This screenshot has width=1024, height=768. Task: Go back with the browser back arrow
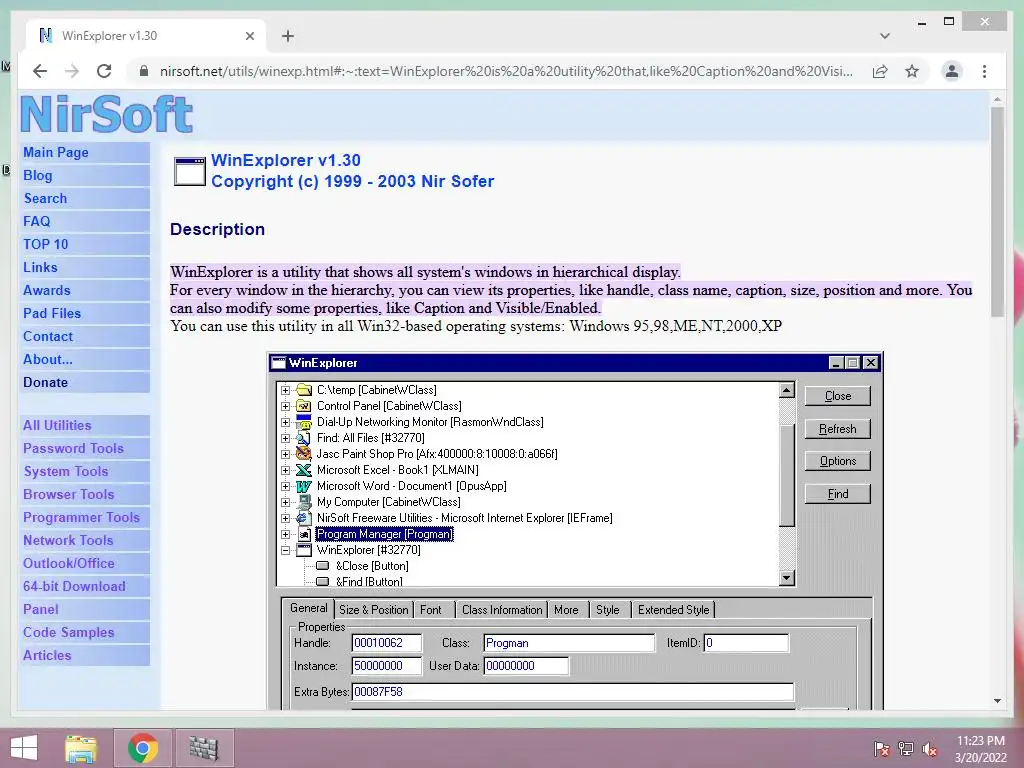tap(40, 71)
